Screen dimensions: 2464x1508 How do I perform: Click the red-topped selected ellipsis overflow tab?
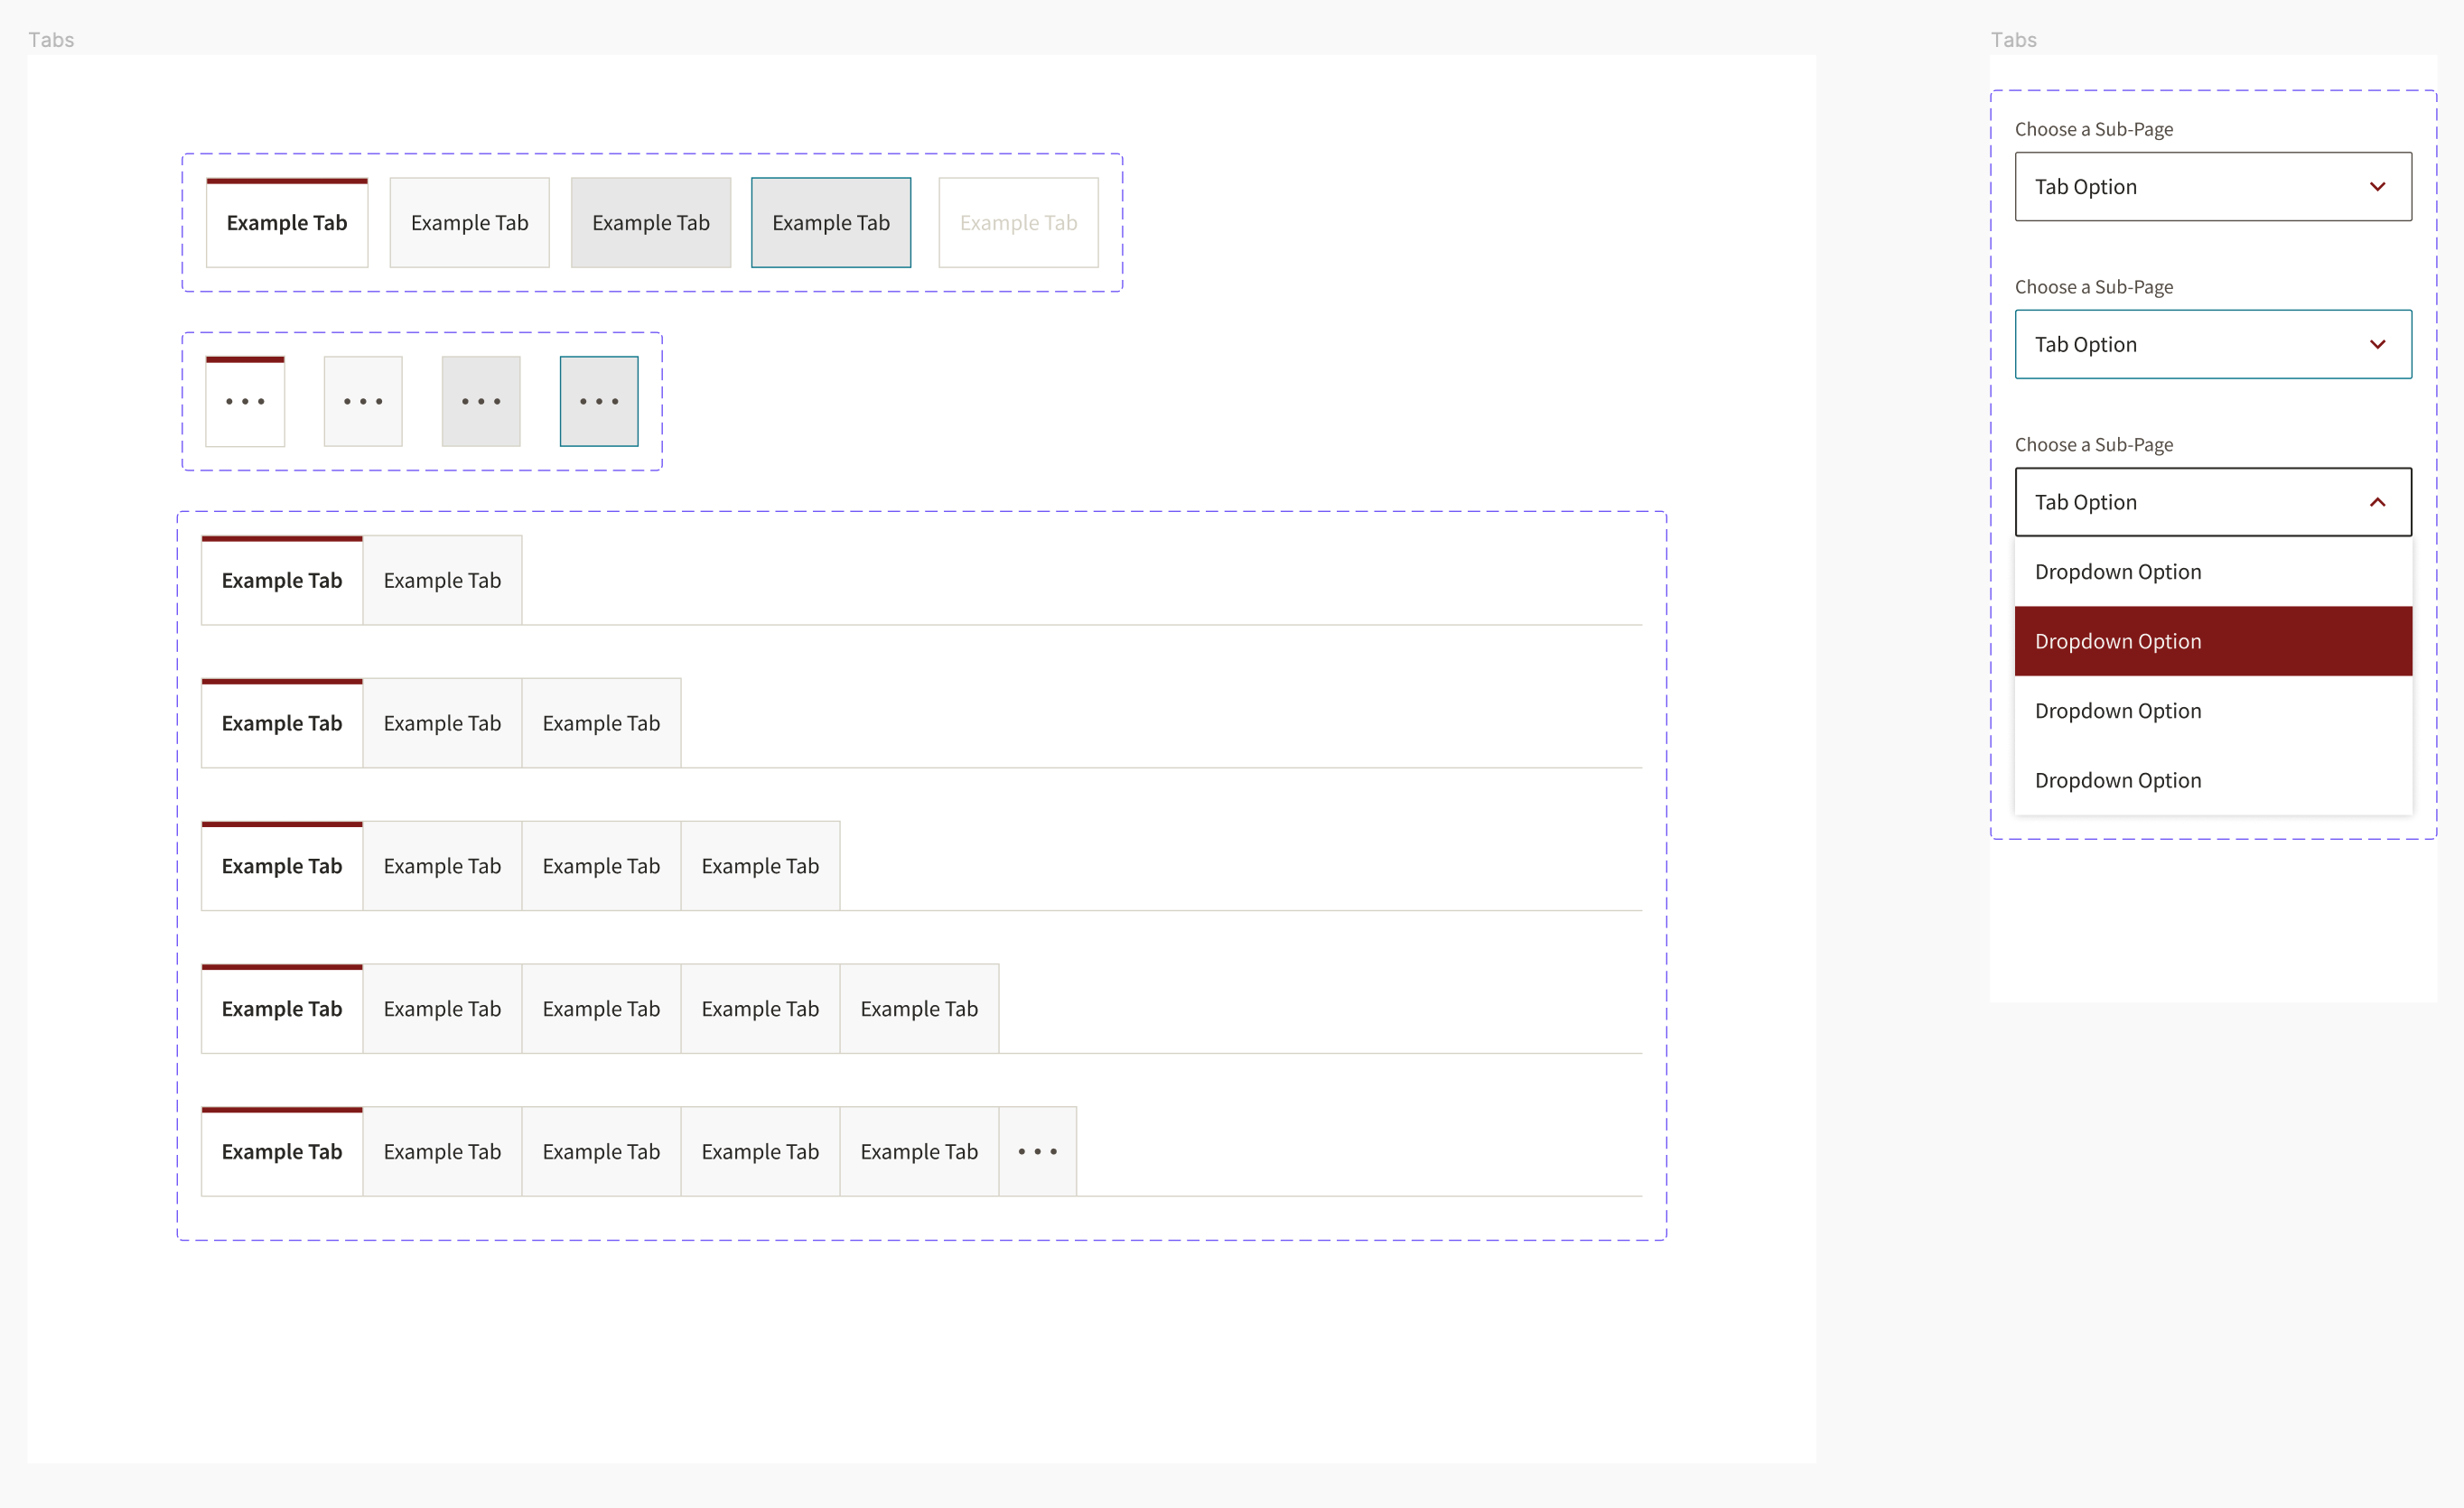(245, 401)
